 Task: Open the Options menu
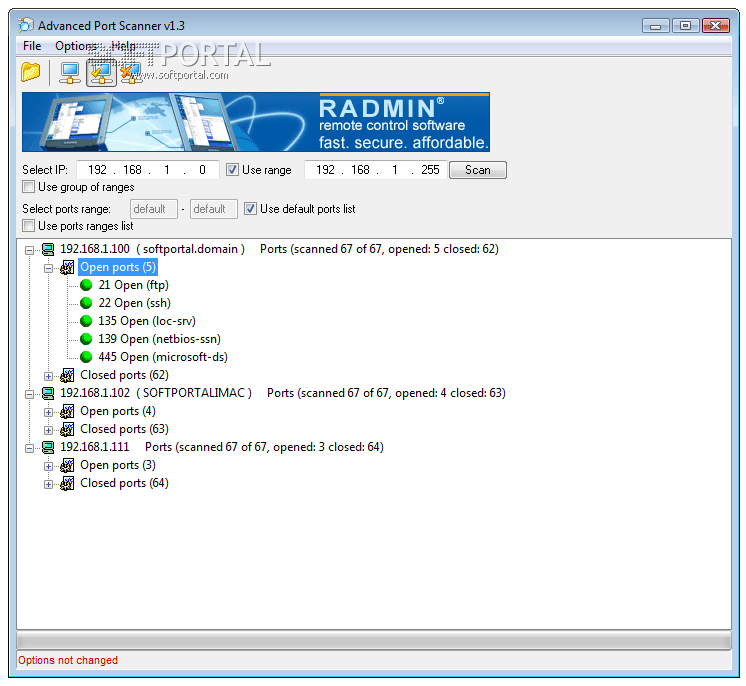click(76, 46)
